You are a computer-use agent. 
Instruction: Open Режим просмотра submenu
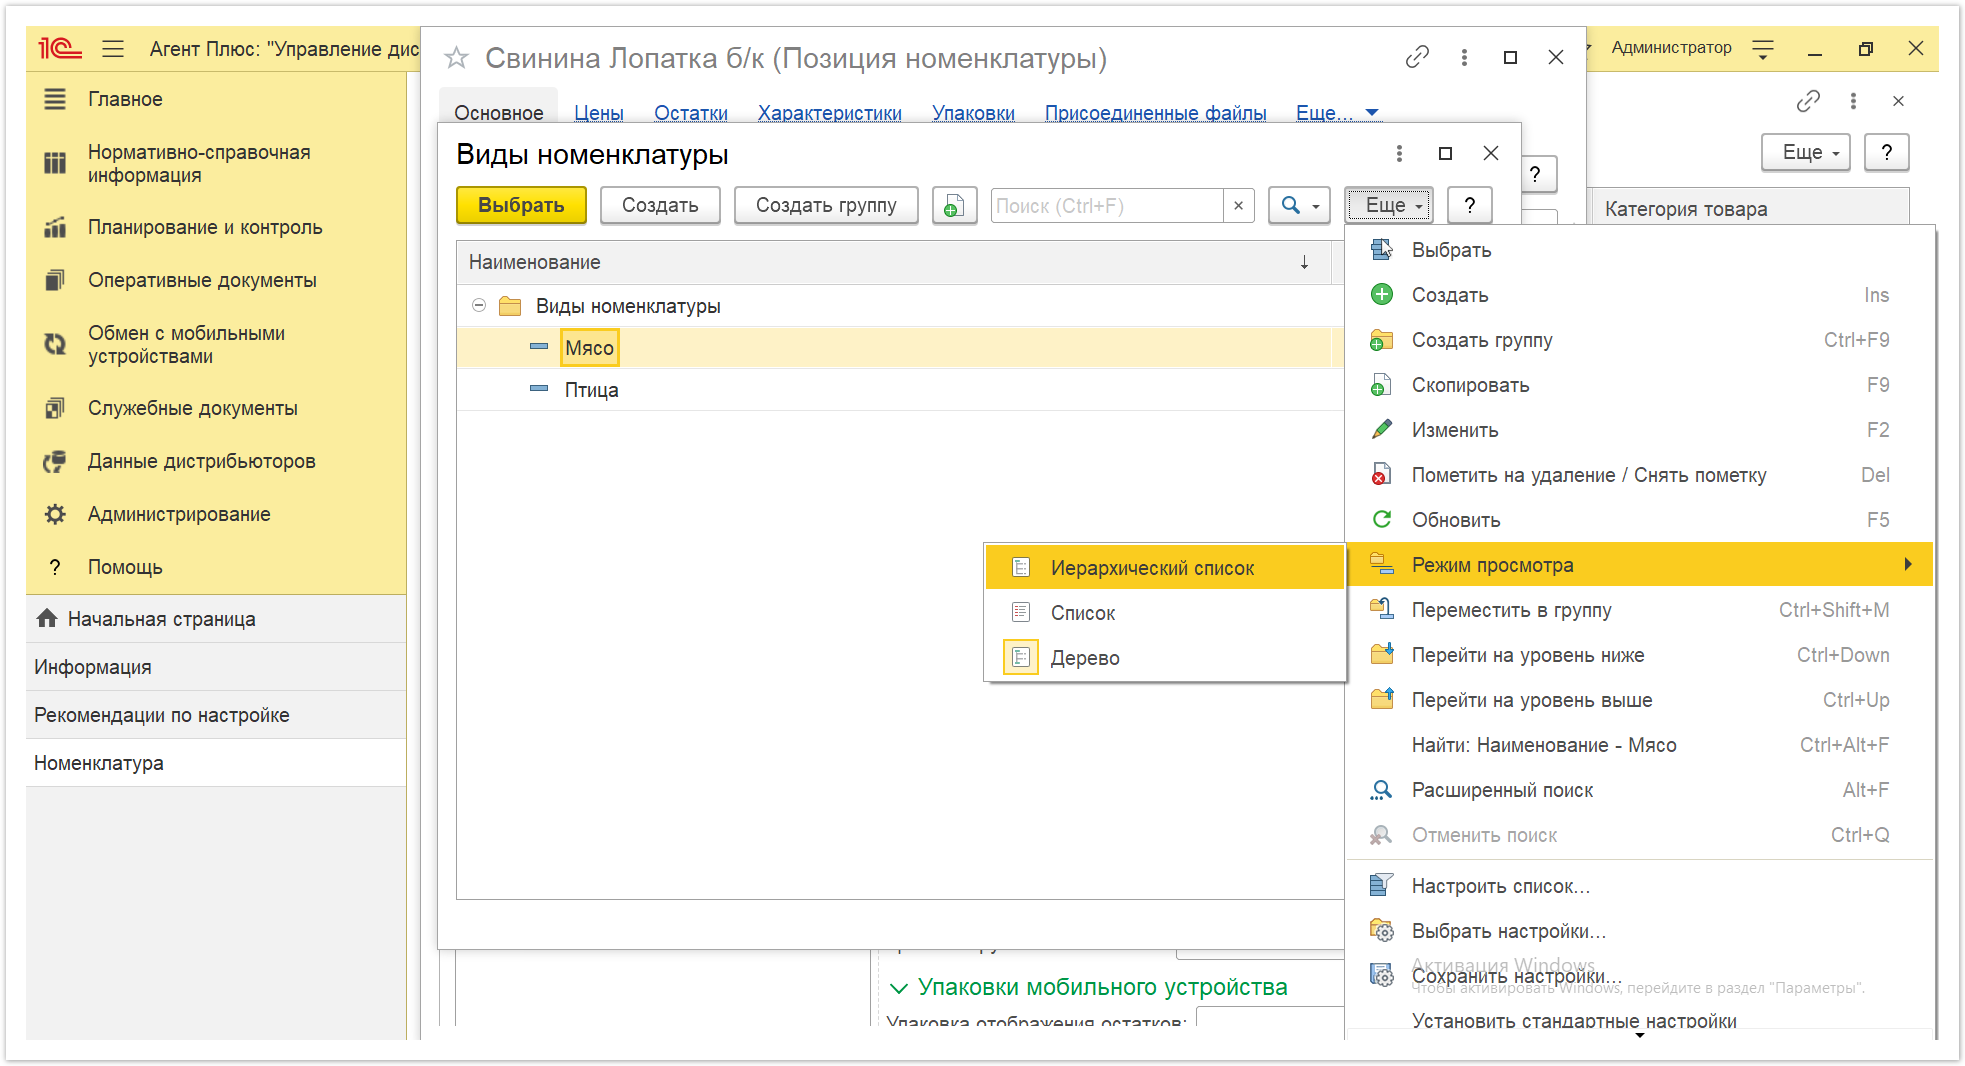tap(1639, 565)
